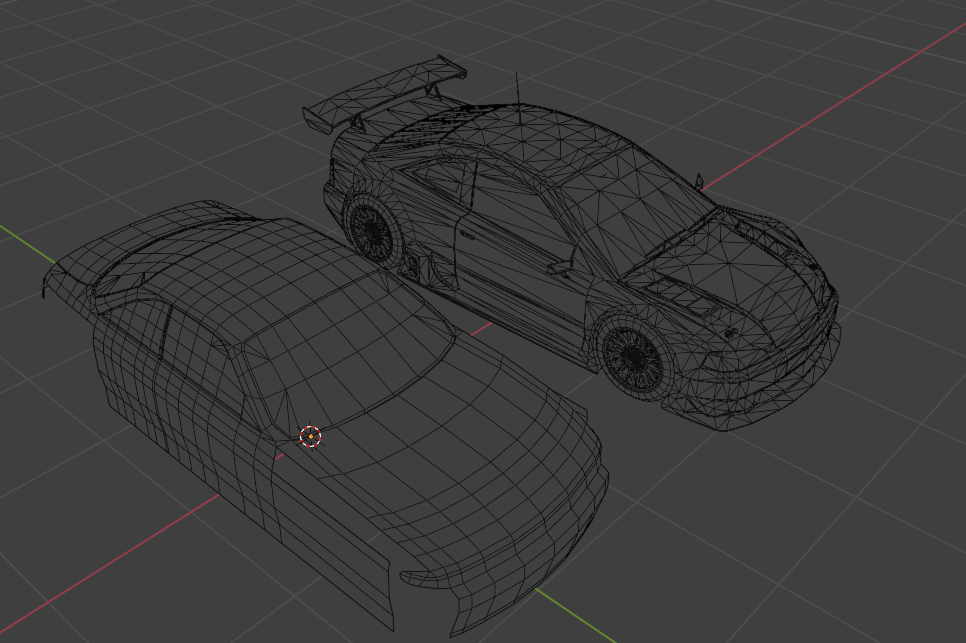Click the red-white 3D cursor circle
The image size is (966, 643).
coord(310,436)
